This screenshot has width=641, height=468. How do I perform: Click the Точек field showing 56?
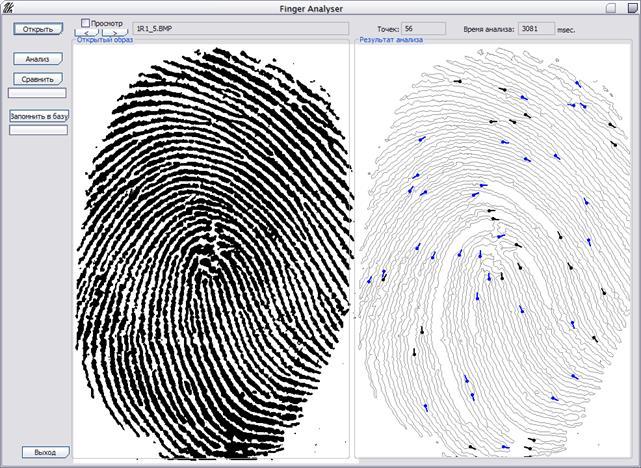click(x=422, y=29)
